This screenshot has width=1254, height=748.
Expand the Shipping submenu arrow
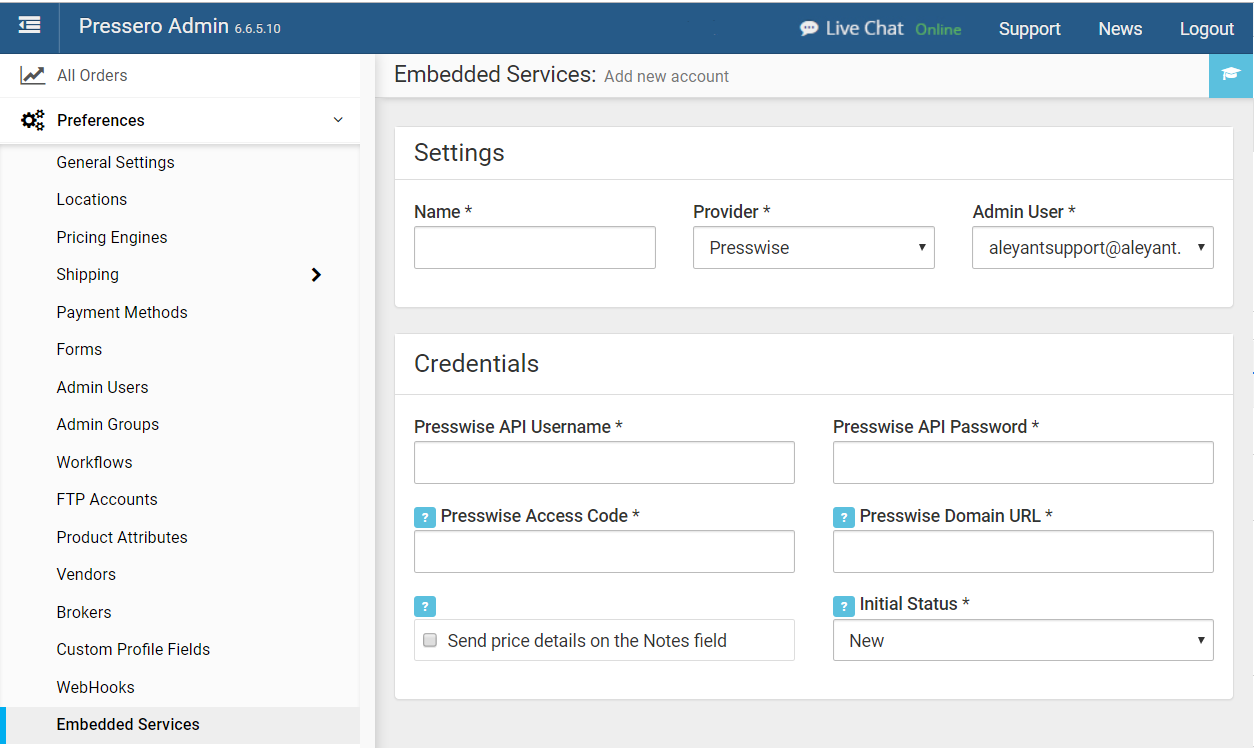coord(316,274)
